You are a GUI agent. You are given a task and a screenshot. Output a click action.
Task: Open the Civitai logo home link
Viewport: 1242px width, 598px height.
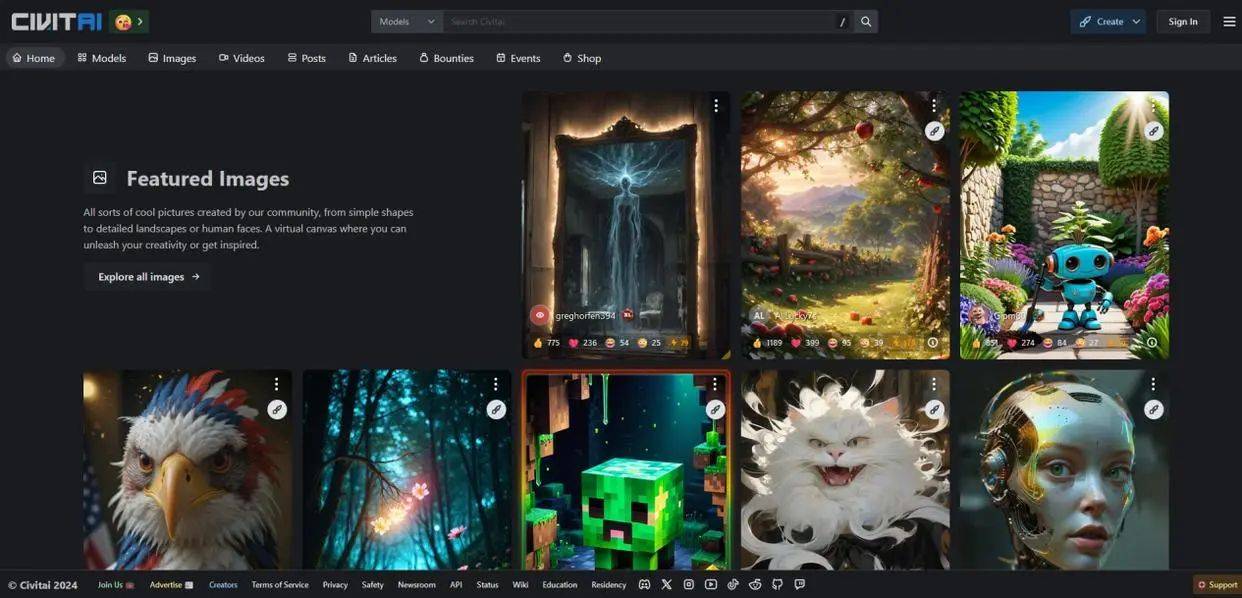pos(56,21)
